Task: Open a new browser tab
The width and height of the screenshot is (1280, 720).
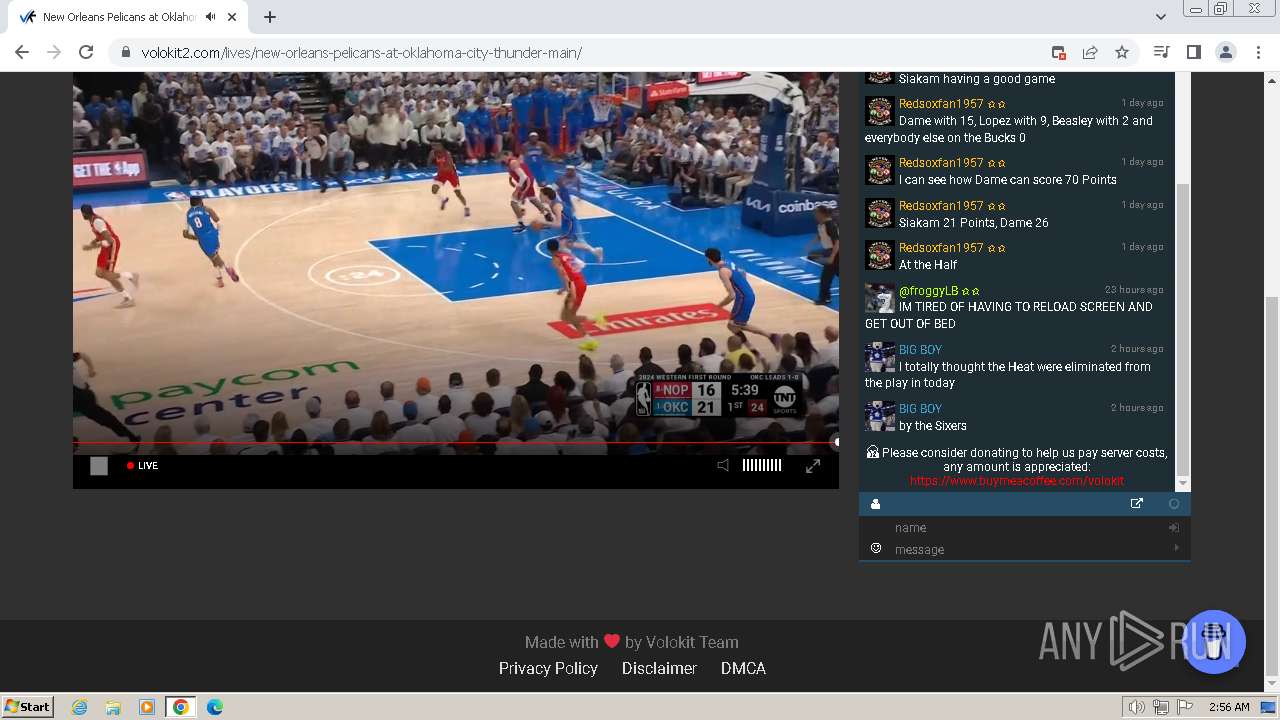Action: pos(270,17)
